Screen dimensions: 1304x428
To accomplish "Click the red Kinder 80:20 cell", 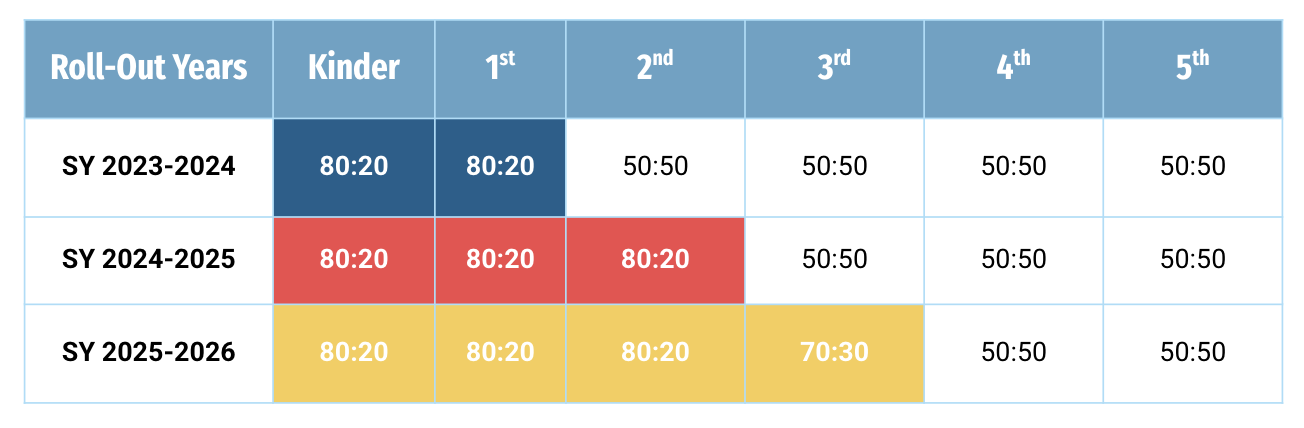I will point(353,260).
